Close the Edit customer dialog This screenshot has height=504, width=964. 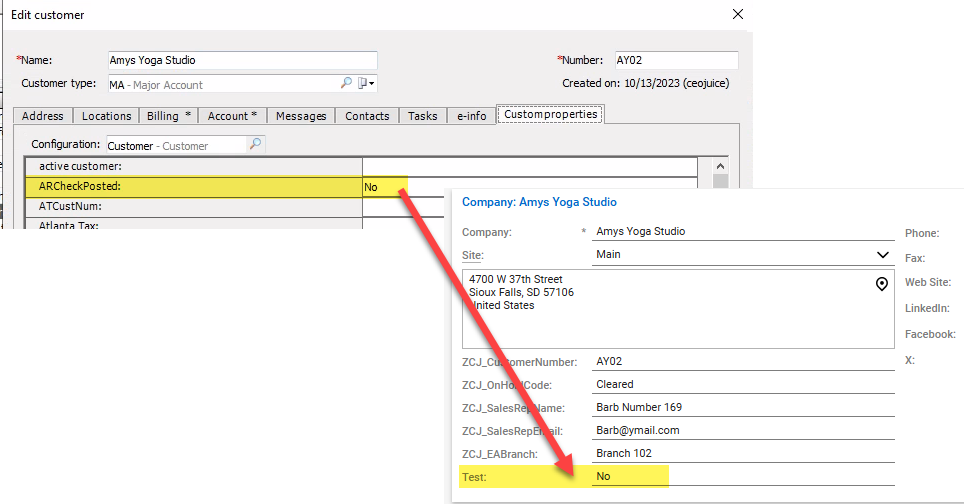point(738,14)
